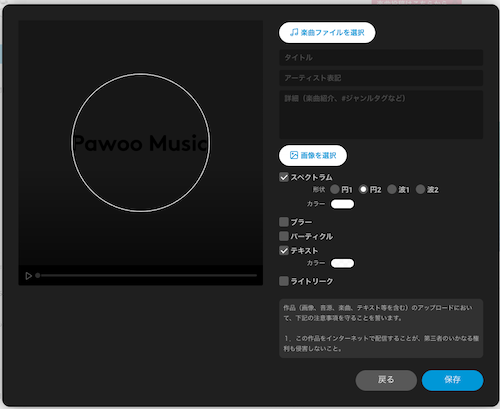The width and height of the screenshot is (500, 409).
Task: Enable the パーティクル checkbox
Action: [x=284, y=236]
